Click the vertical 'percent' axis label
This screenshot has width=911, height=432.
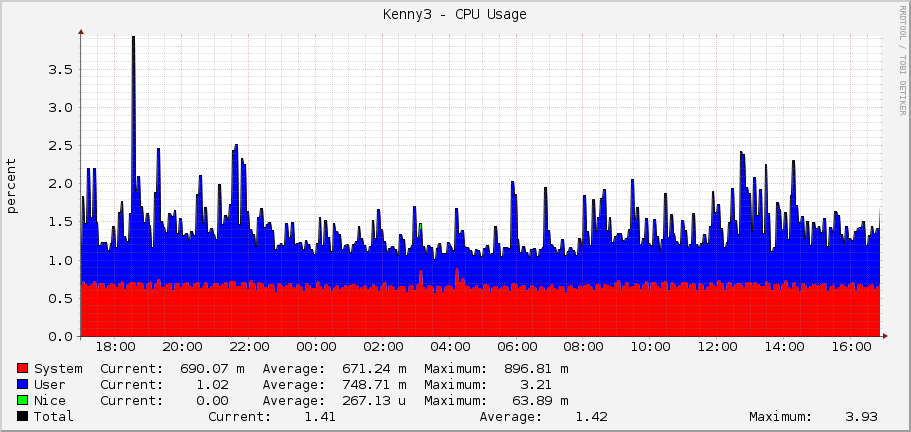(12, 186)
